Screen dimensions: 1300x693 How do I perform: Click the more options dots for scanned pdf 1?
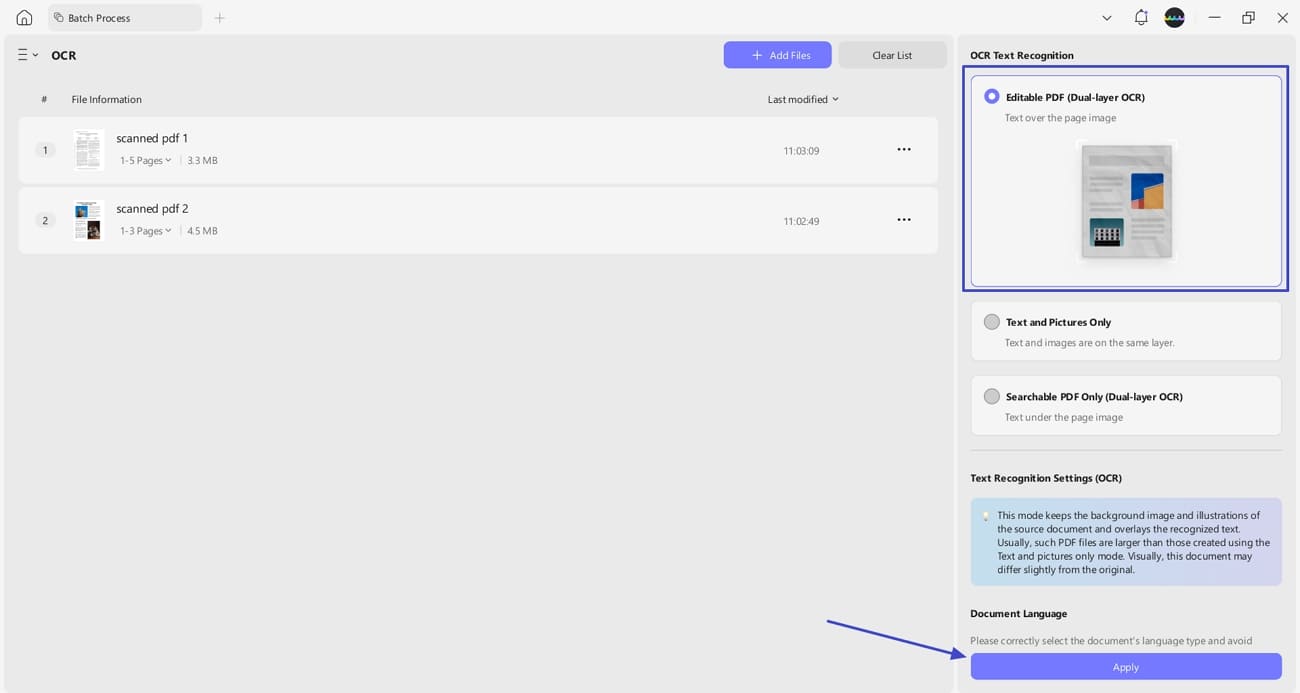[x=904, y=148]
